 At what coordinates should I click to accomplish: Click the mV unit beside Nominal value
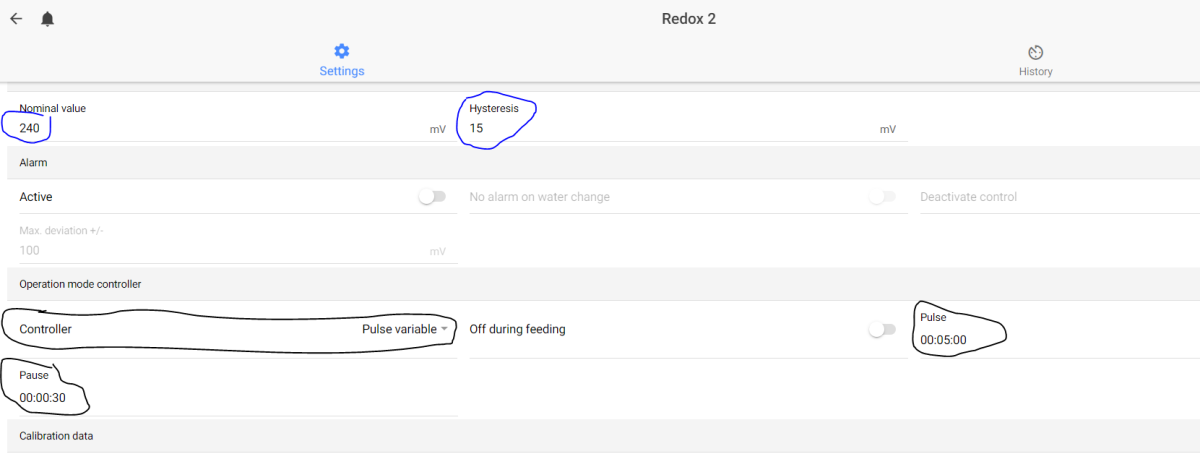coord(438,130)
